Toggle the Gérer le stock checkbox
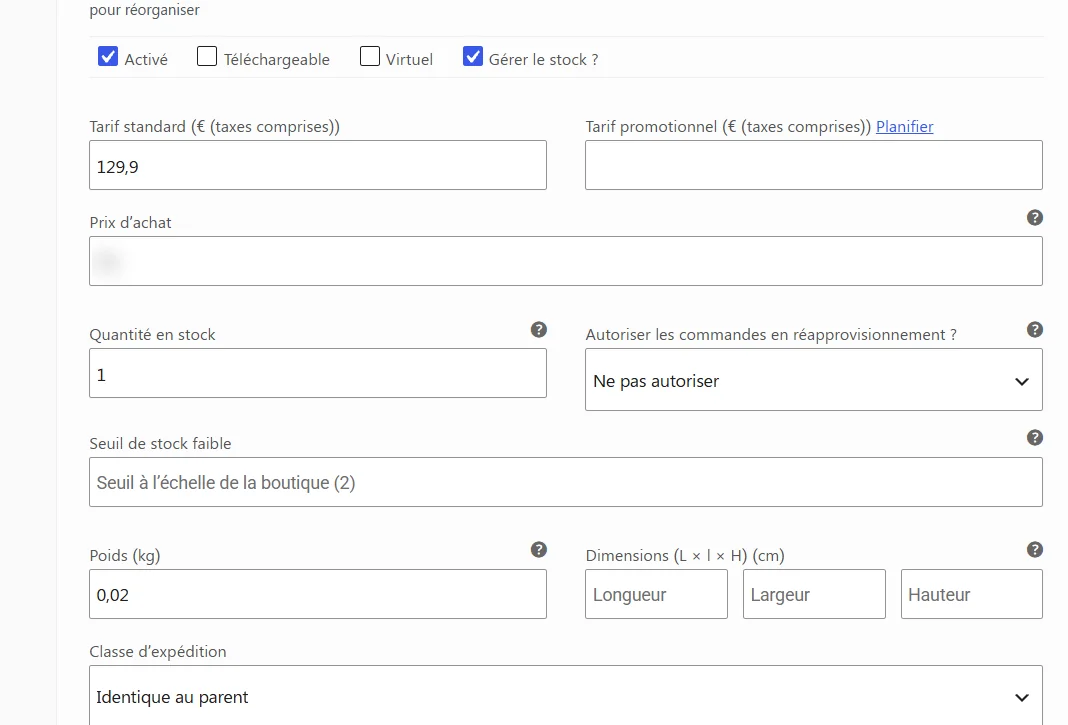Image resolution: width=1068 pixels, height=725 pixels. pos(473,57)
